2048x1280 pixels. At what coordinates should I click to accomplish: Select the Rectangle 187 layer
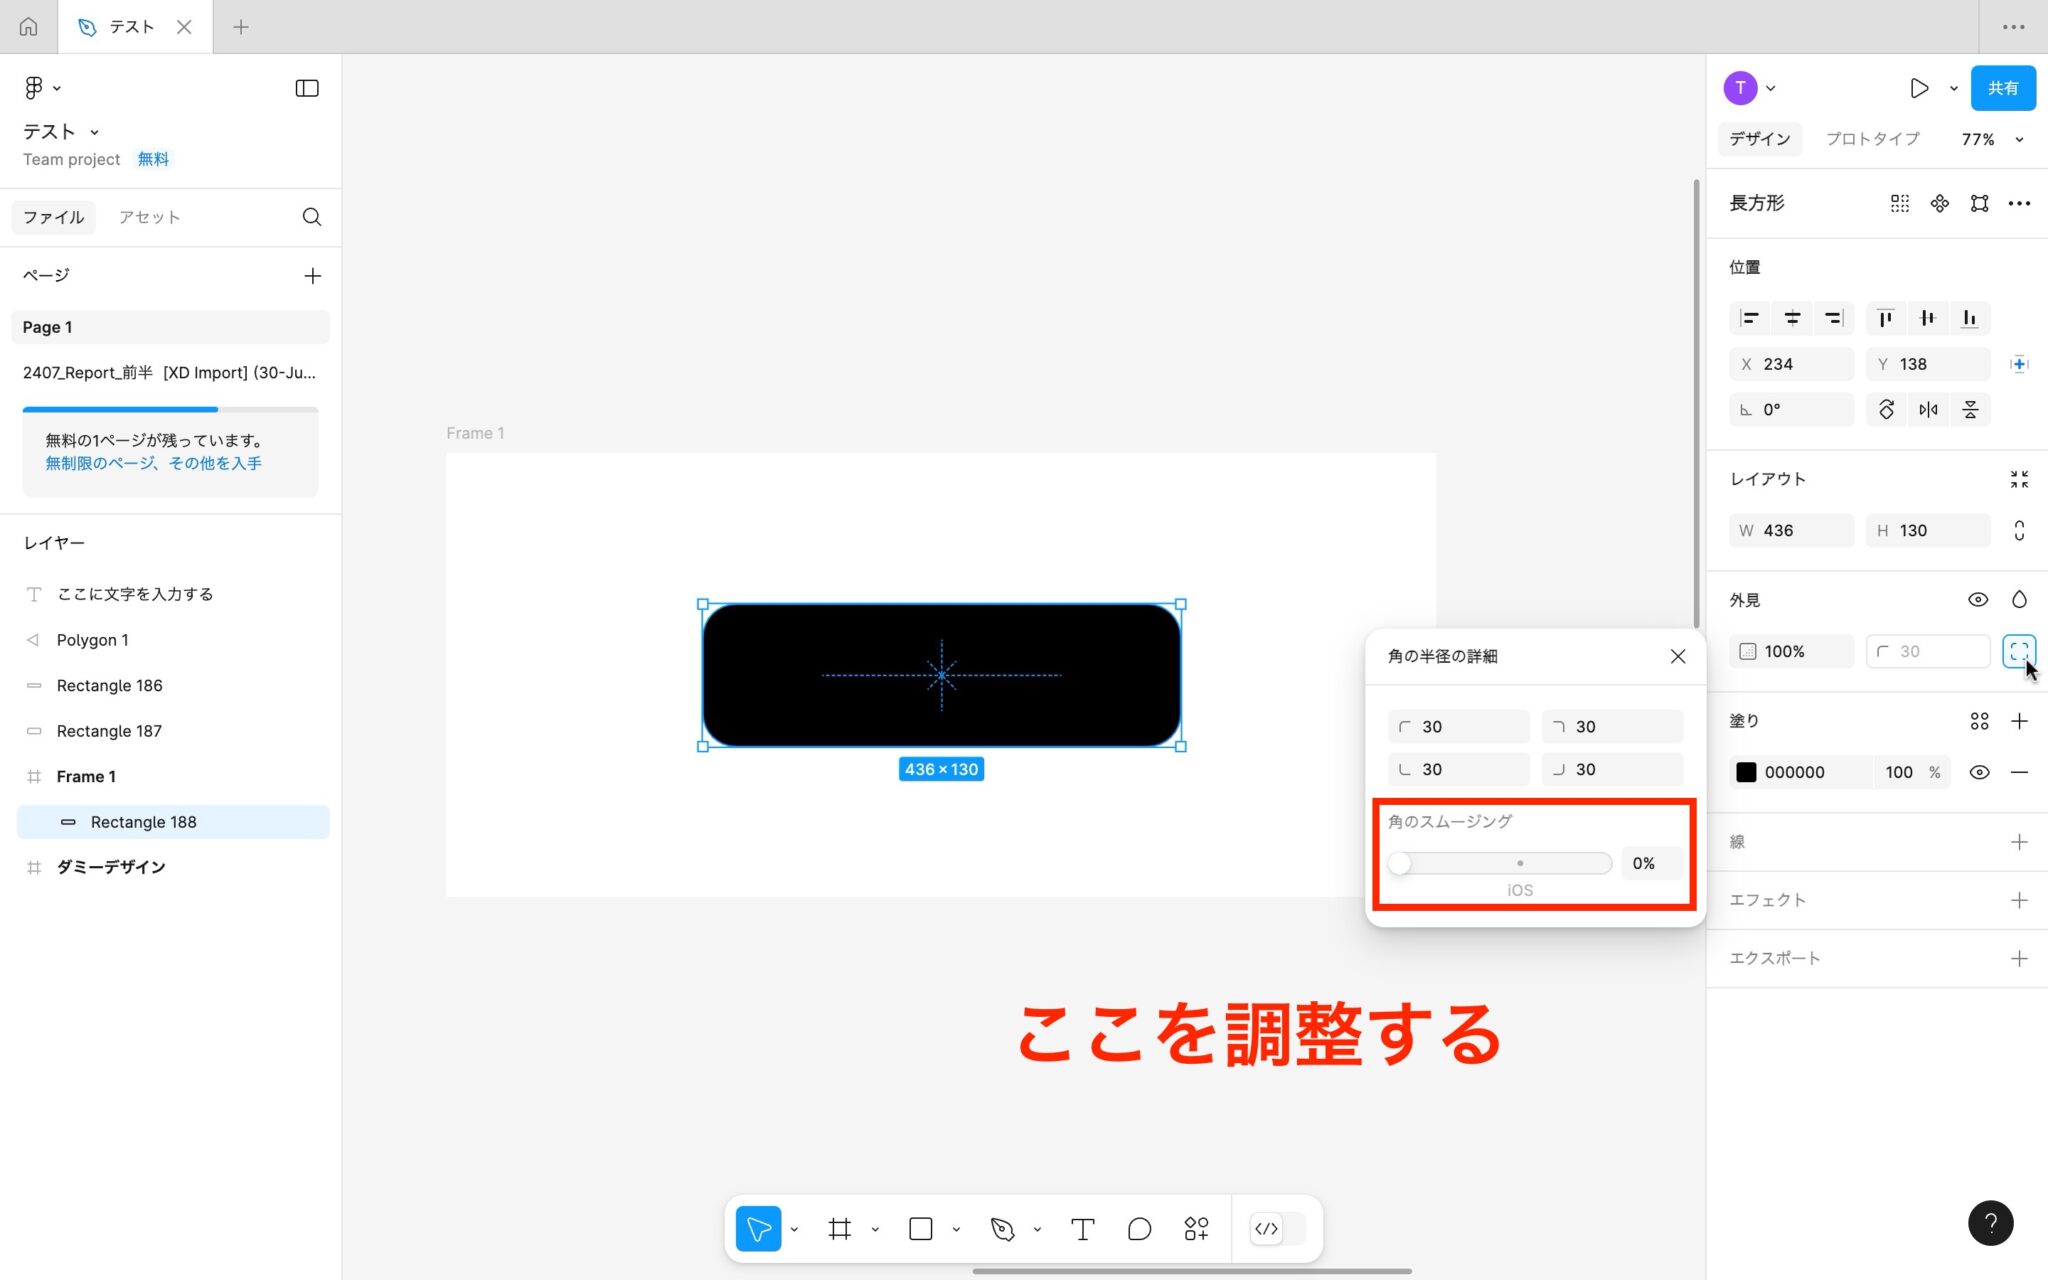pyautogui.click(x=110, y=730)
